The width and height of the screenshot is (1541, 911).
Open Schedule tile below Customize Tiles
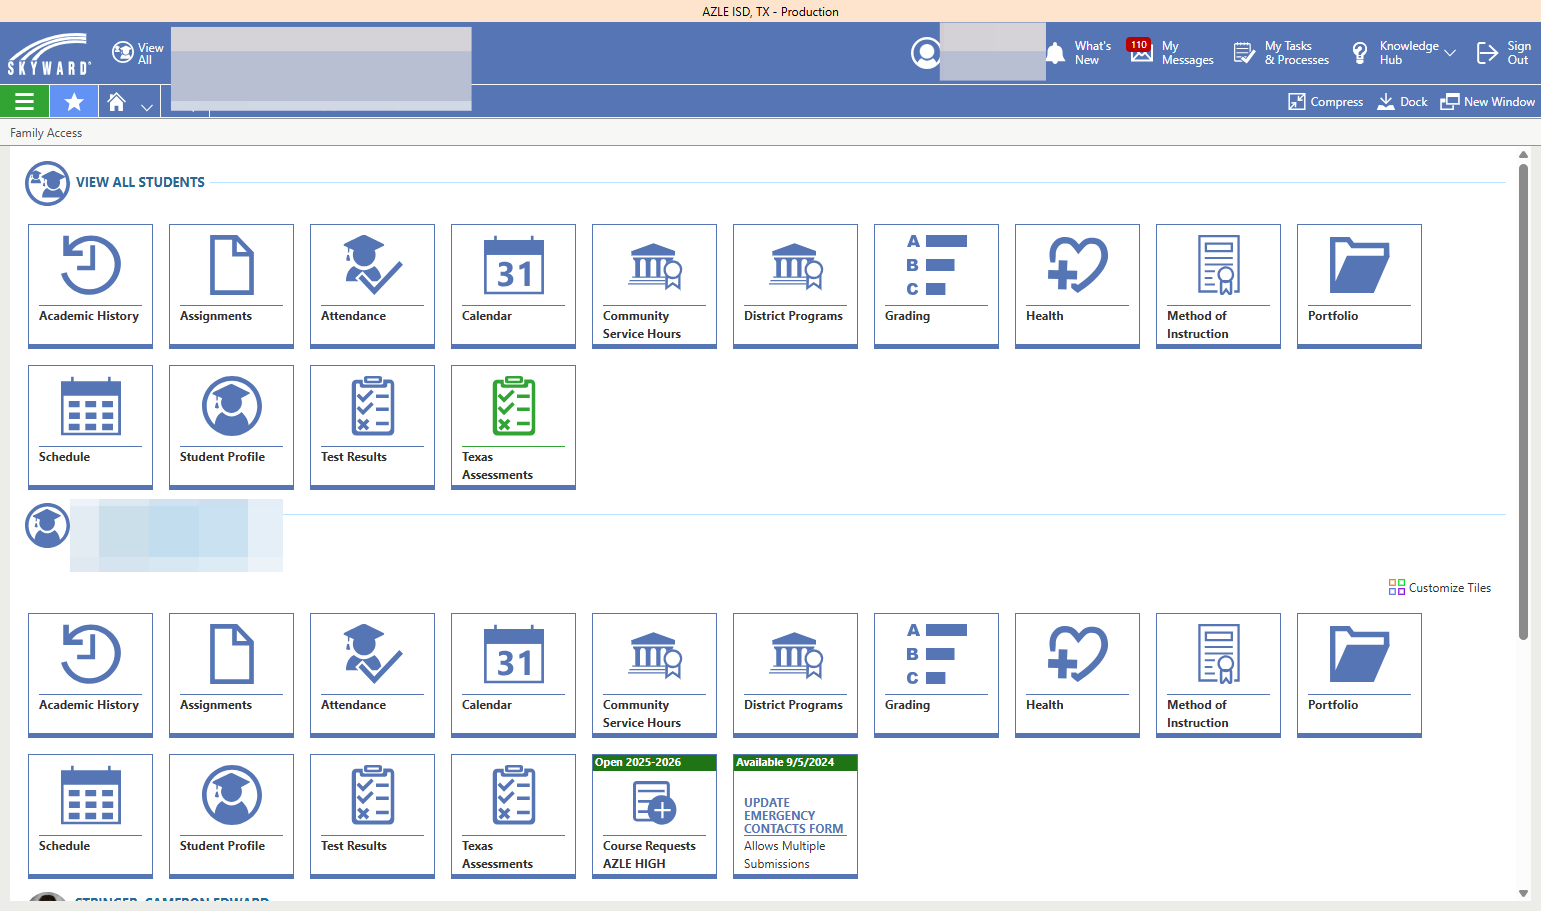point(90,816)
